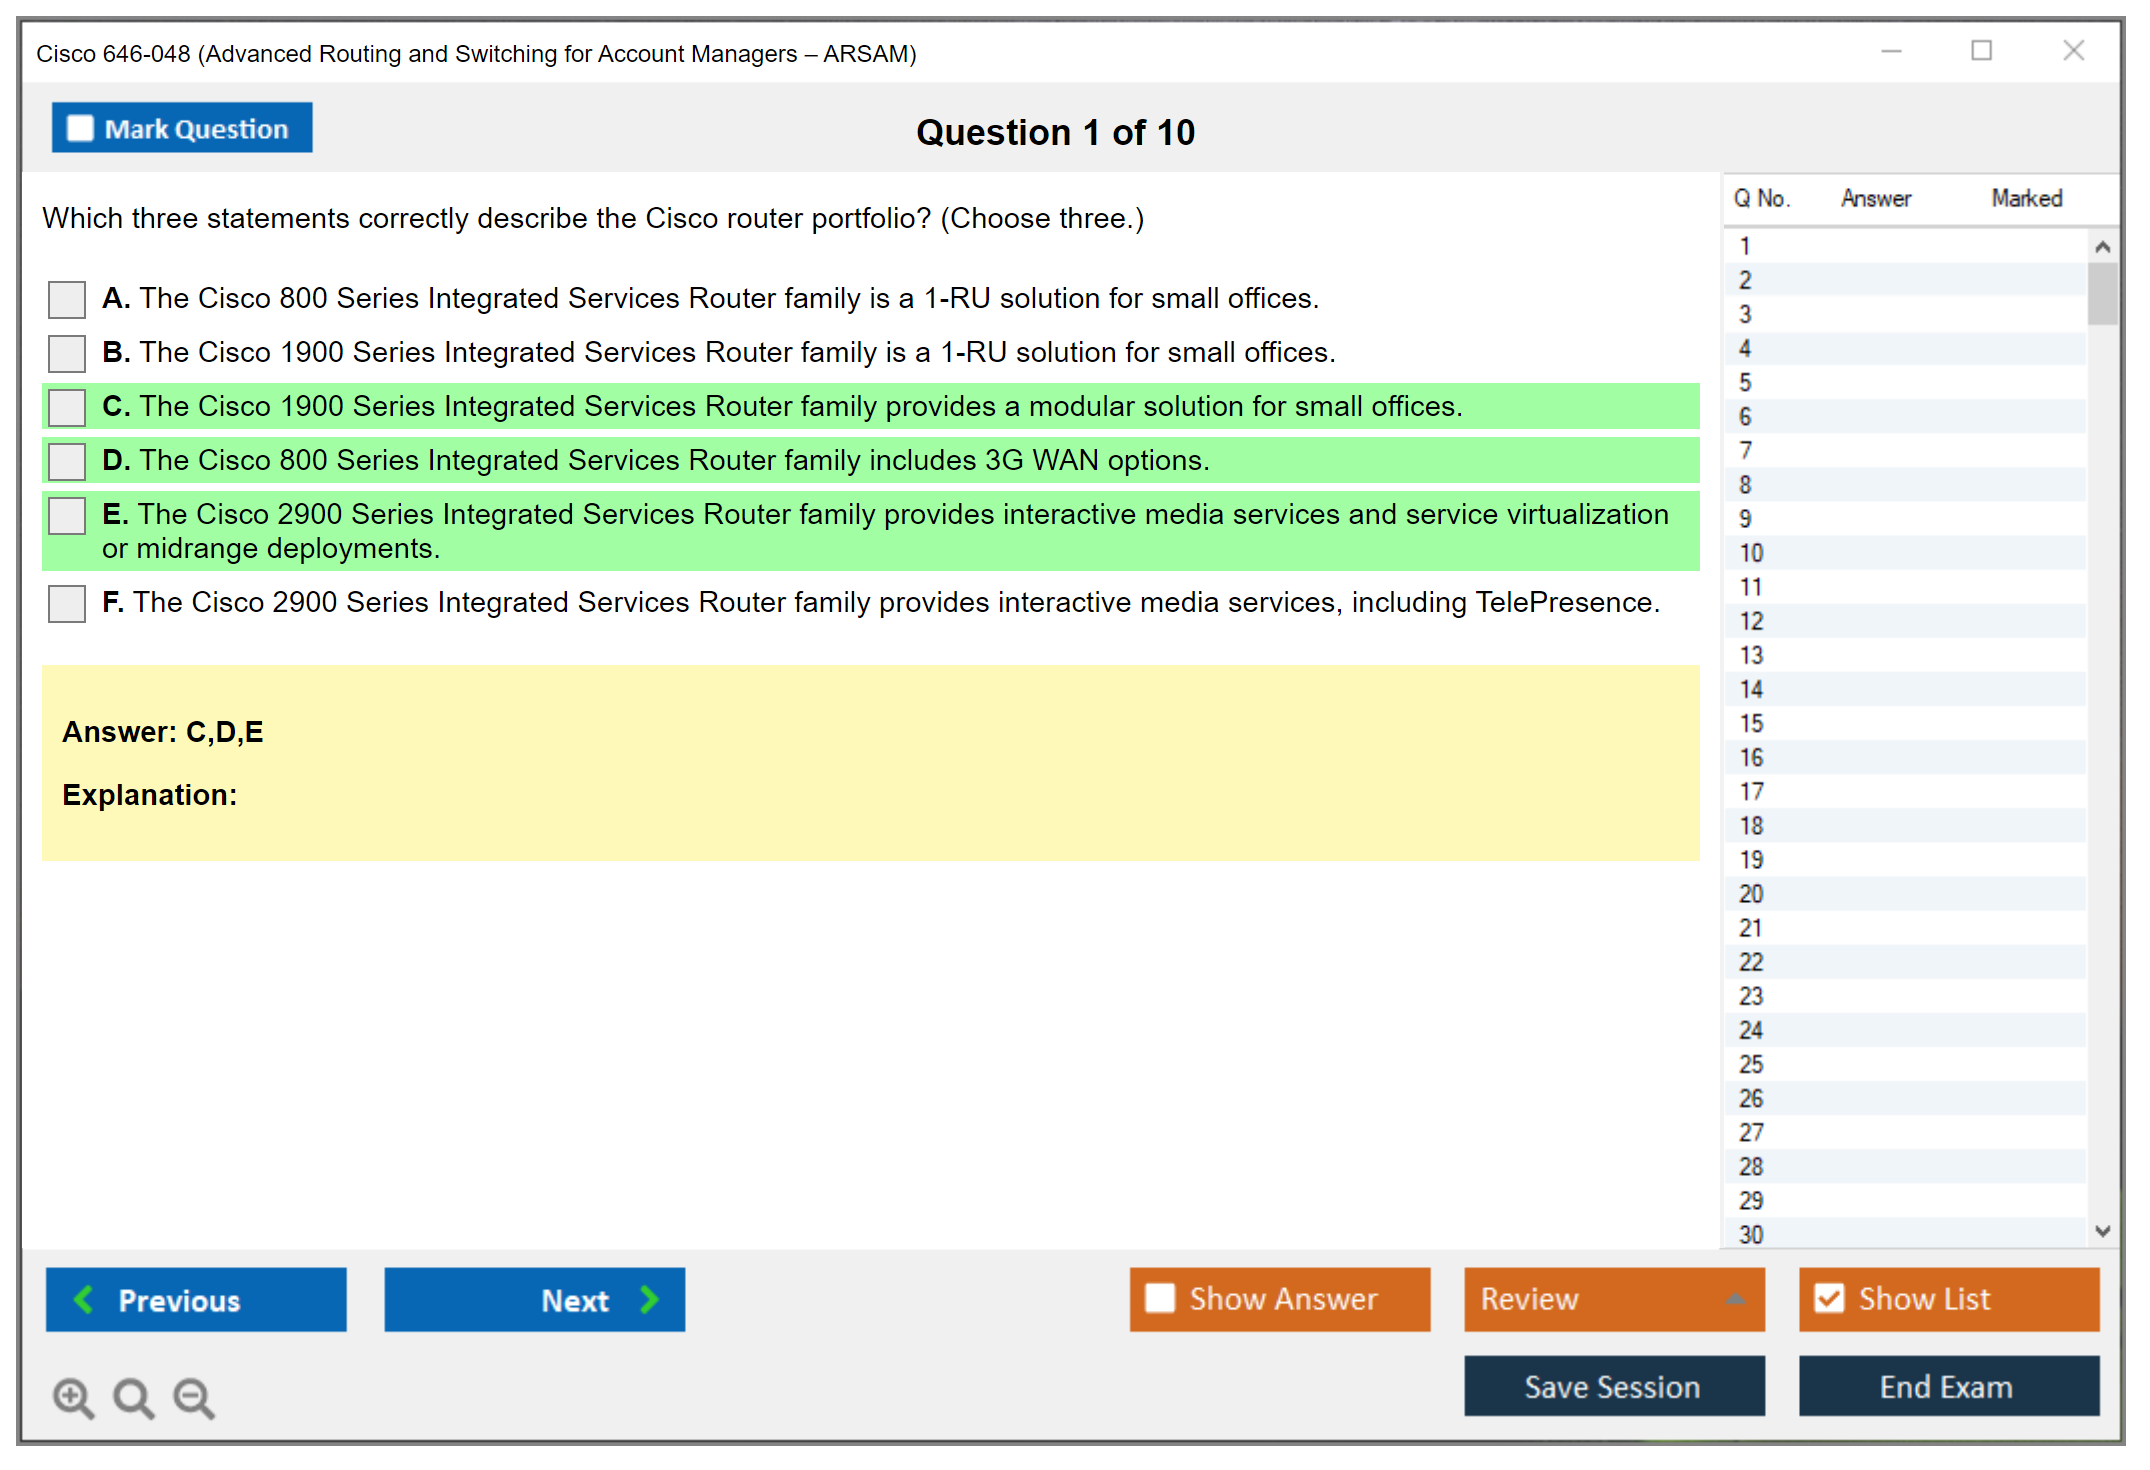Check answer option A checkbox
Viewport: 2150px width, 1470px height.
(67, 298)
